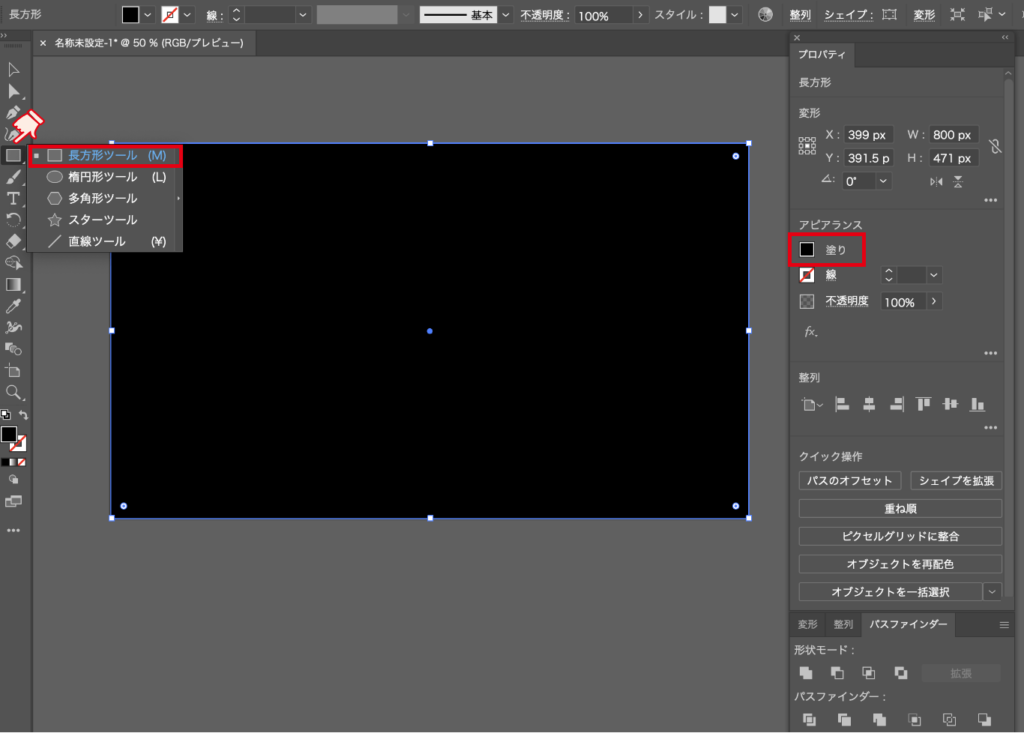
Task: Click the 重ね順 button
Action: tap(900, 508)
